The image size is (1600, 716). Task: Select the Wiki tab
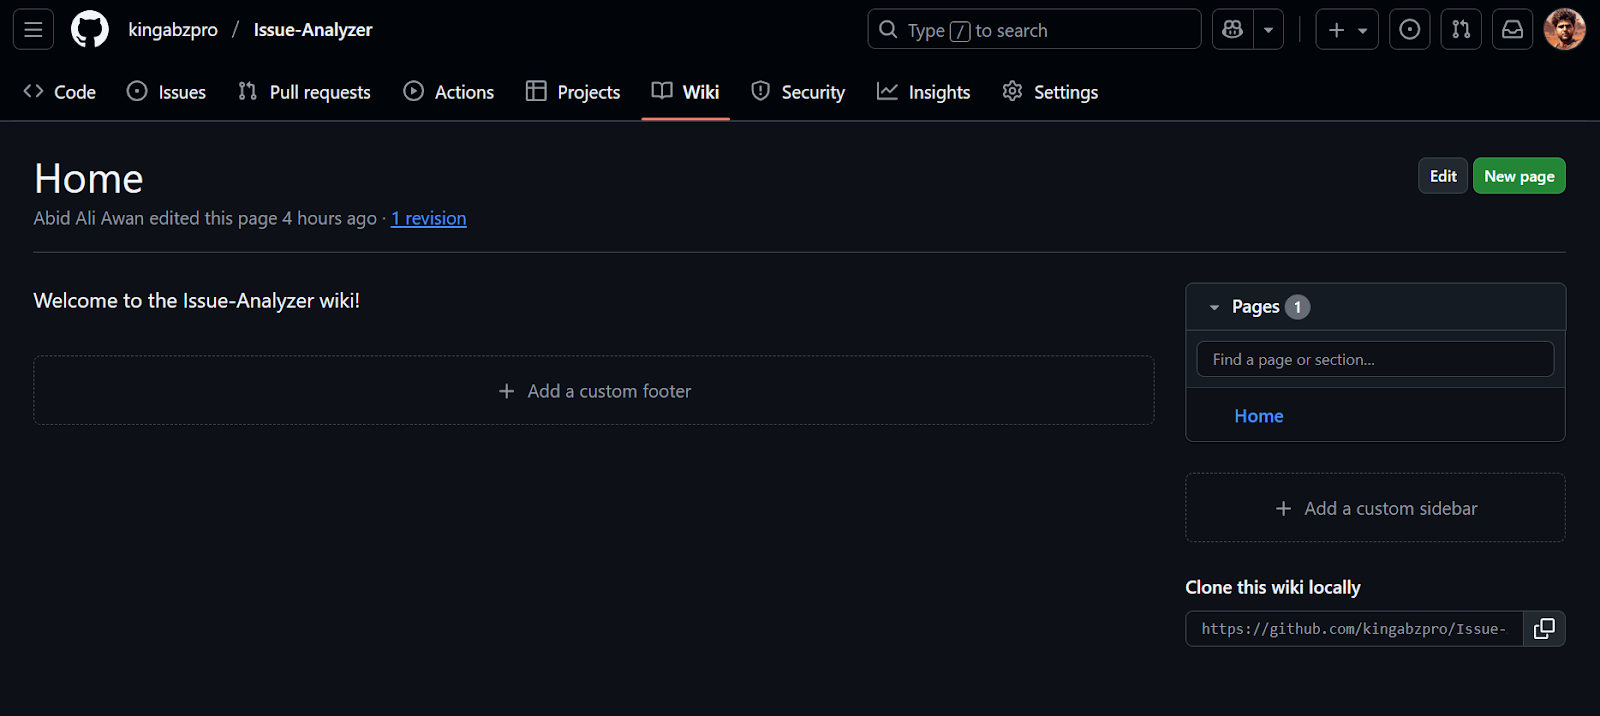[686, 92]
